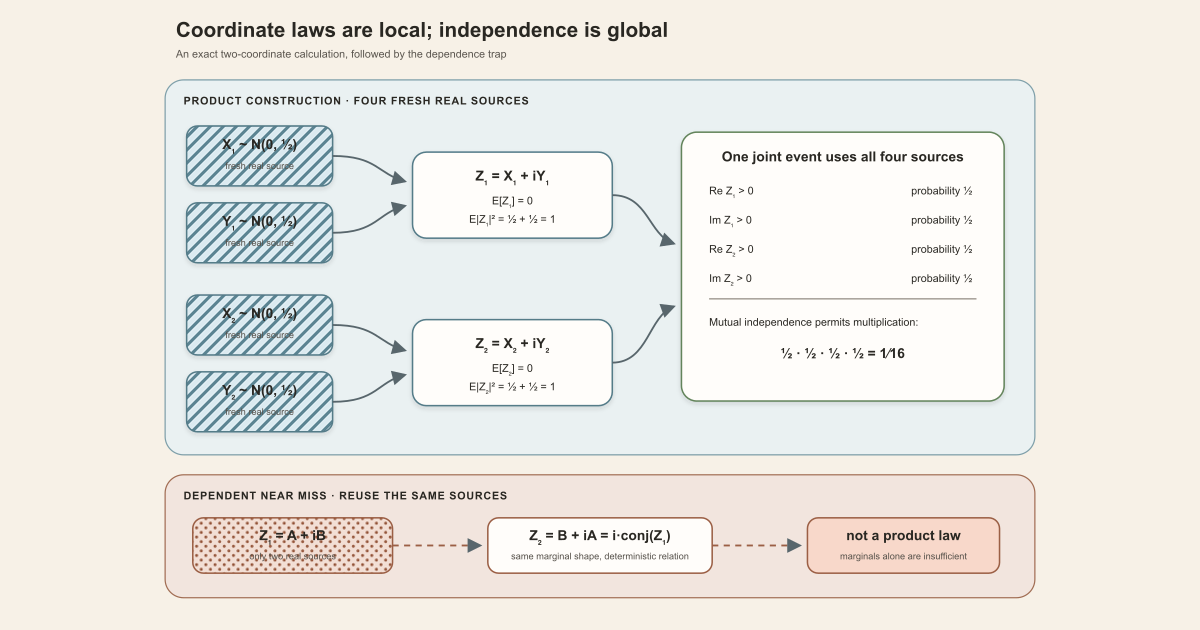This screenshot has height=630, width=1200.
Task: Click the Z₂ = X₂ + iY₂ node
Action: click(512, 363)
